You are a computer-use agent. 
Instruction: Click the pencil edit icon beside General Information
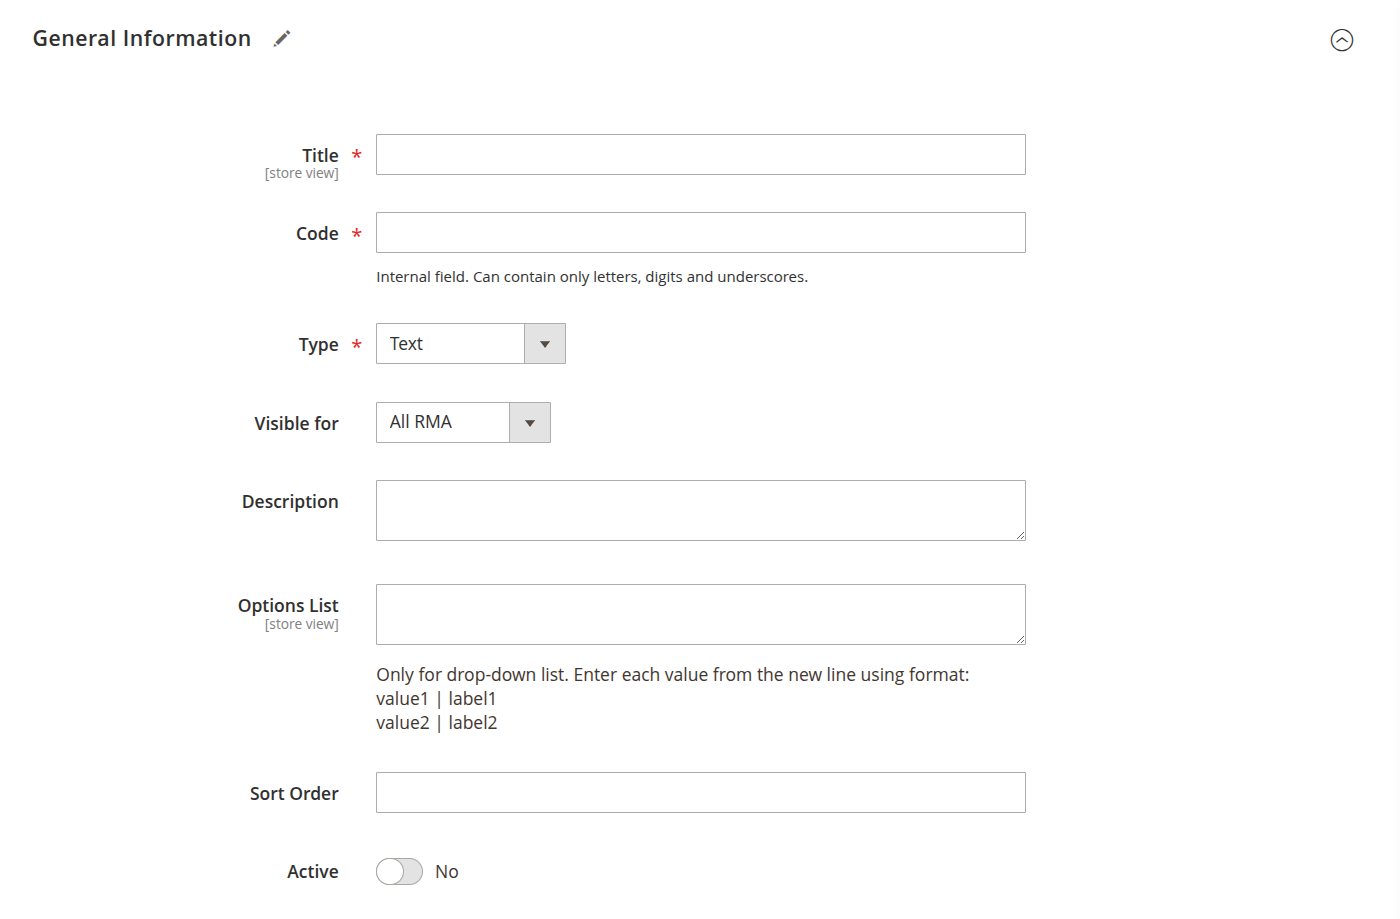point(282,39)
